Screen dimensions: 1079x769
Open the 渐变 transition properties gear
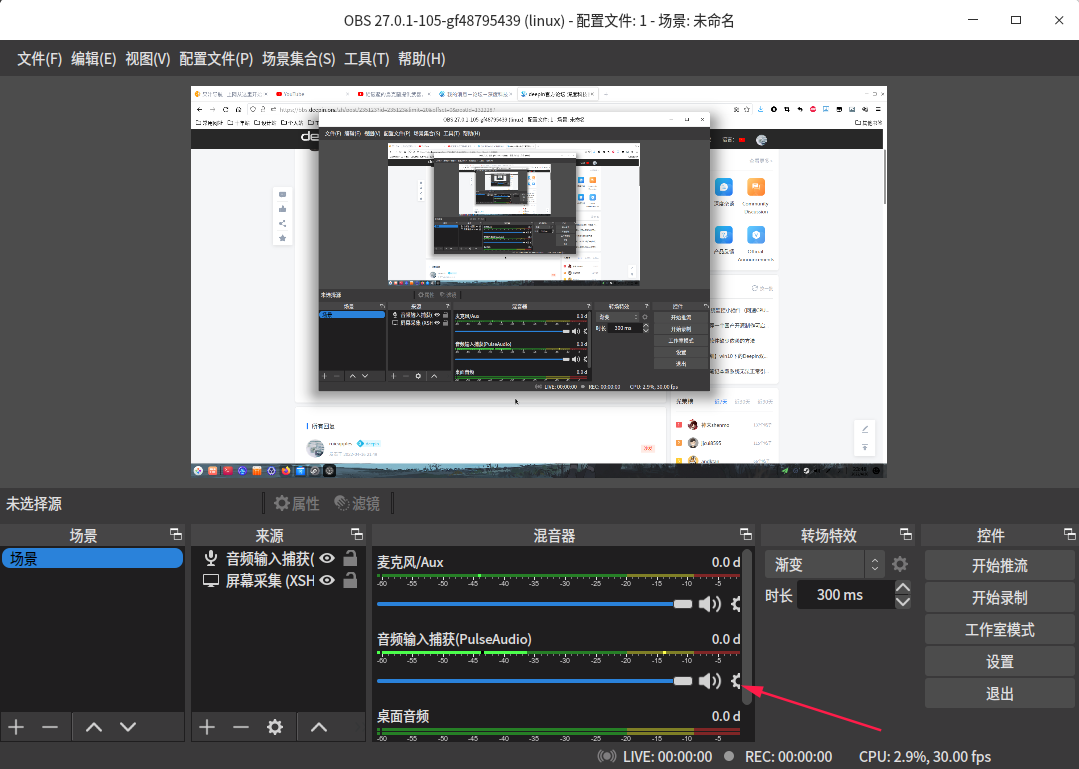point(899,564)
